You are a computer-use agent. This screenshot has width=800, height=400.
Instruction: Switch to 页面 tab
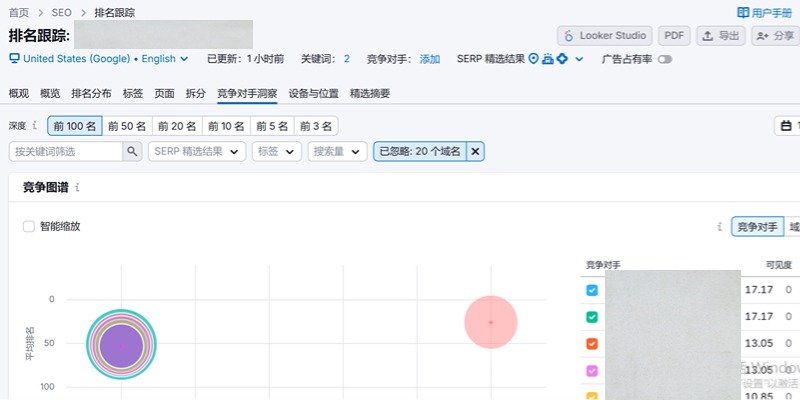164,93
